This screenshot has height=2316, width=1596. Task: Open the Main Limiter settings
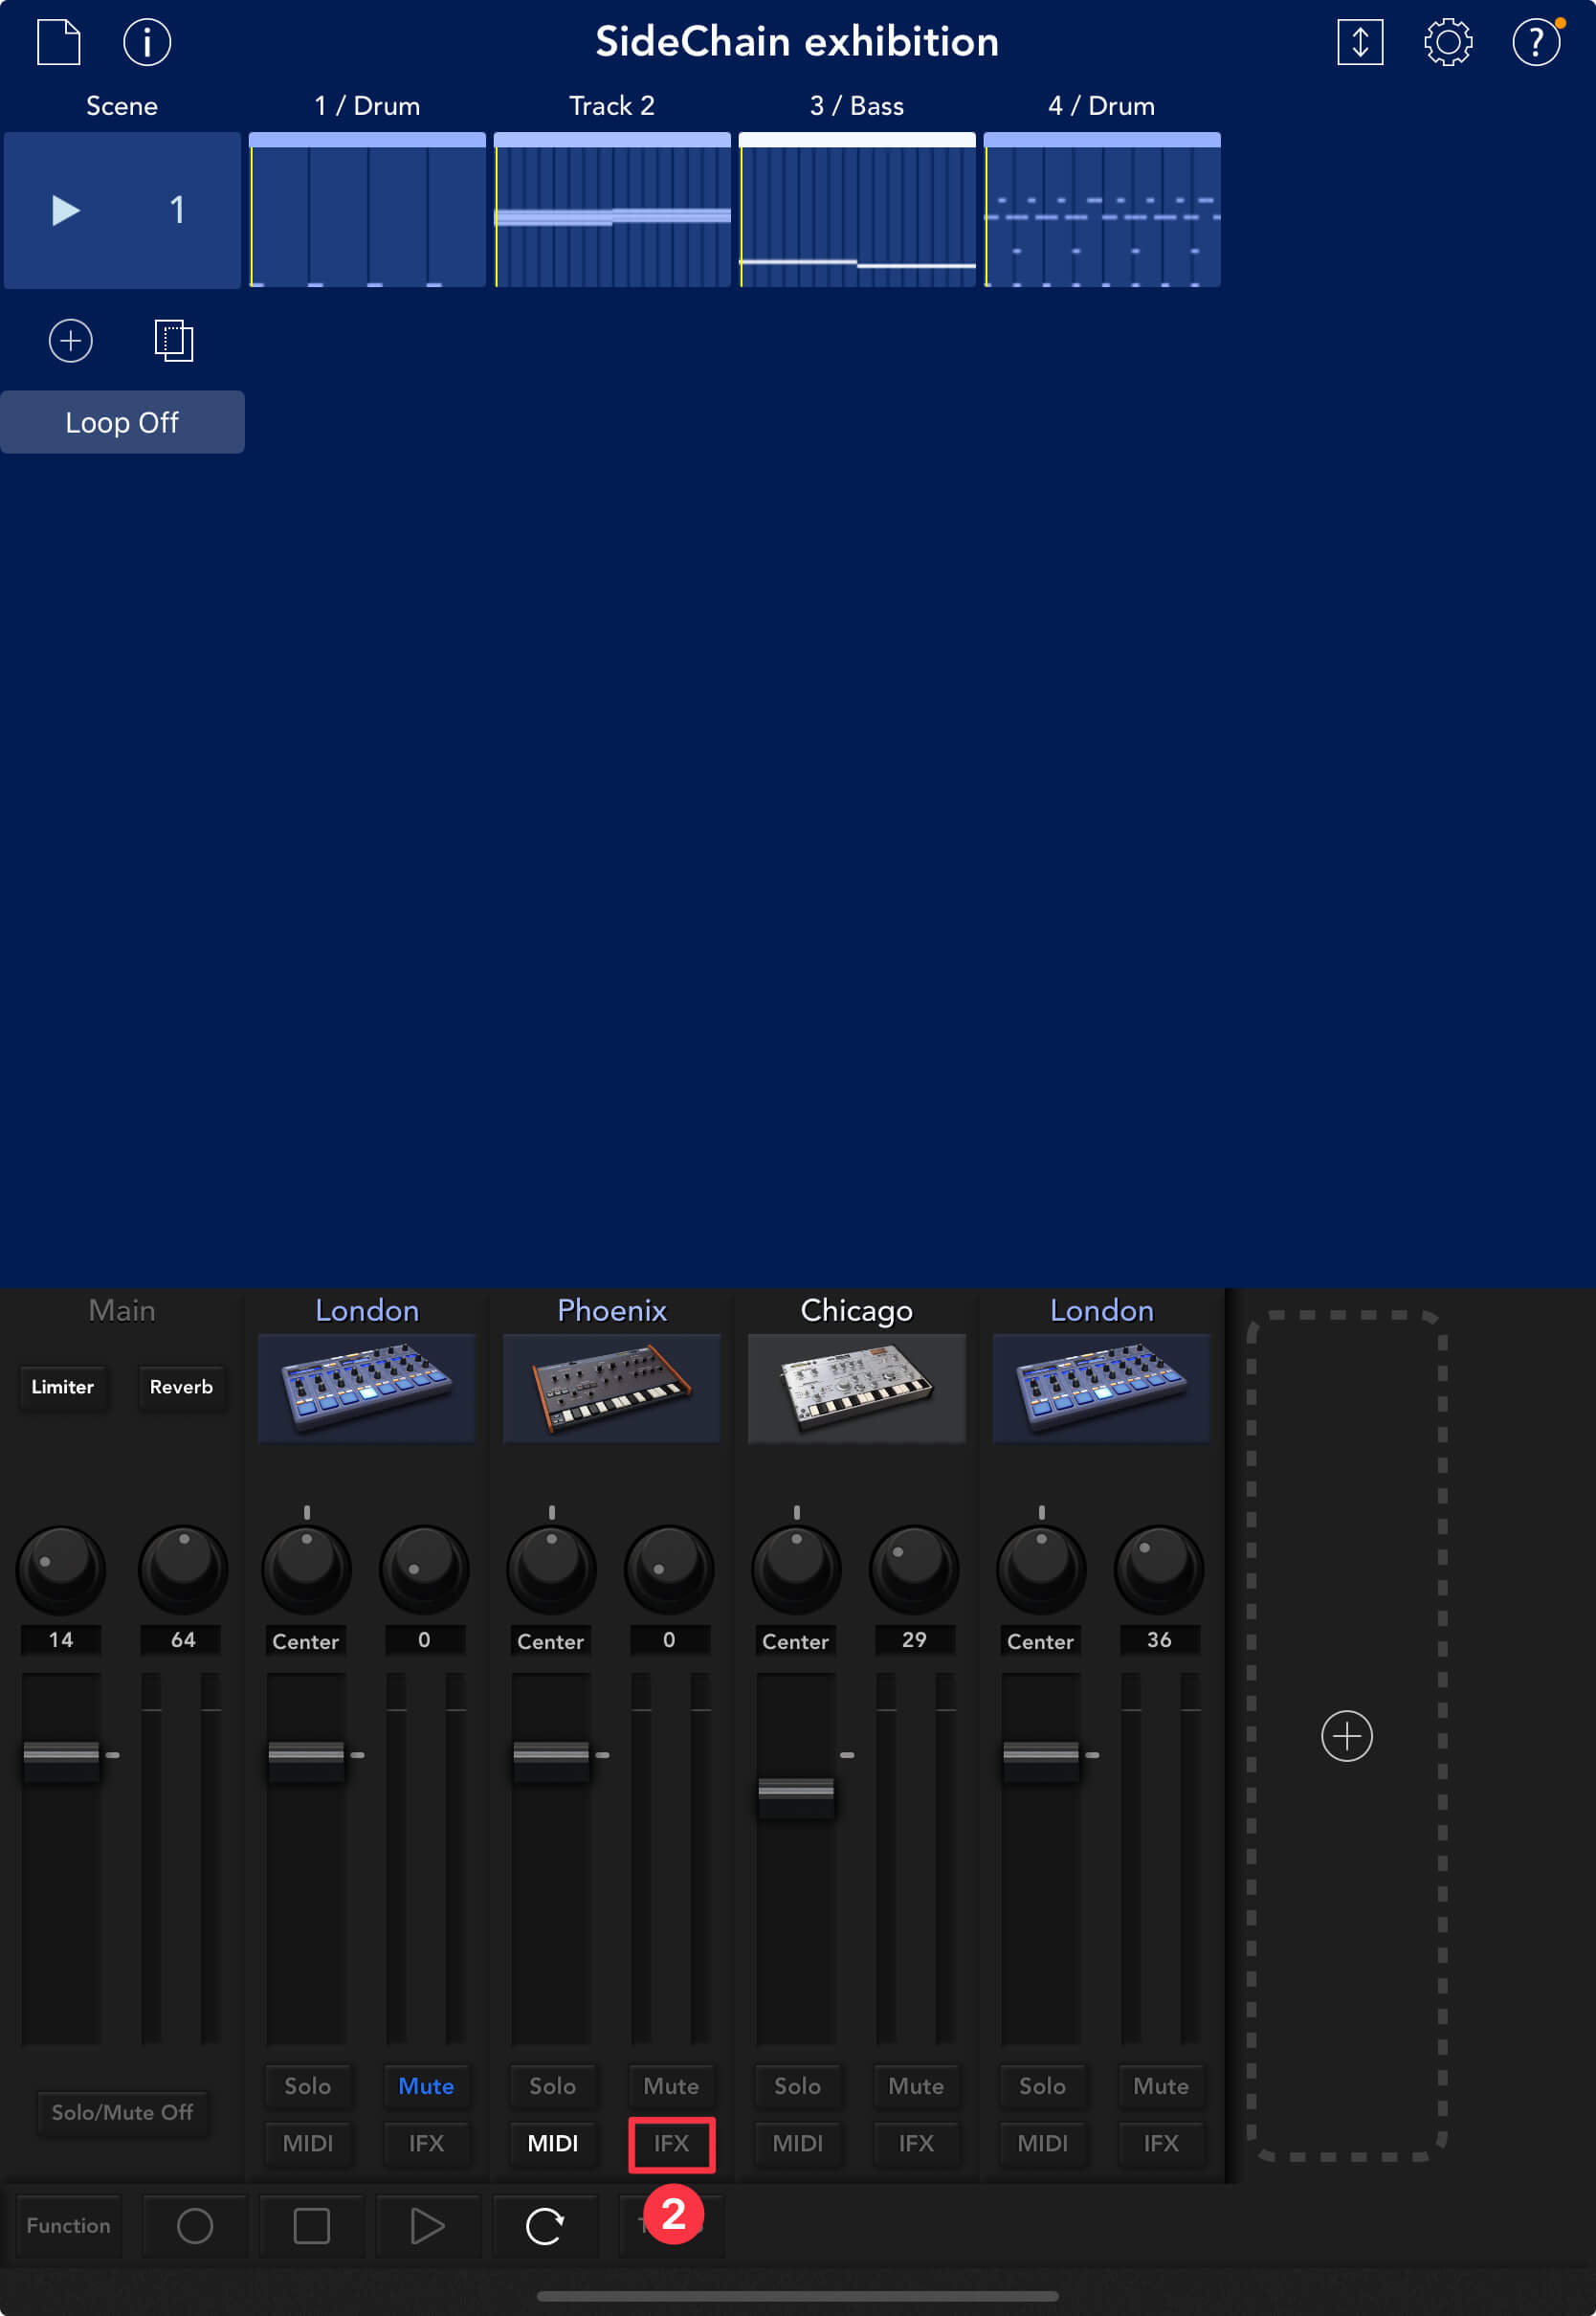click(x=62, y=1387)
